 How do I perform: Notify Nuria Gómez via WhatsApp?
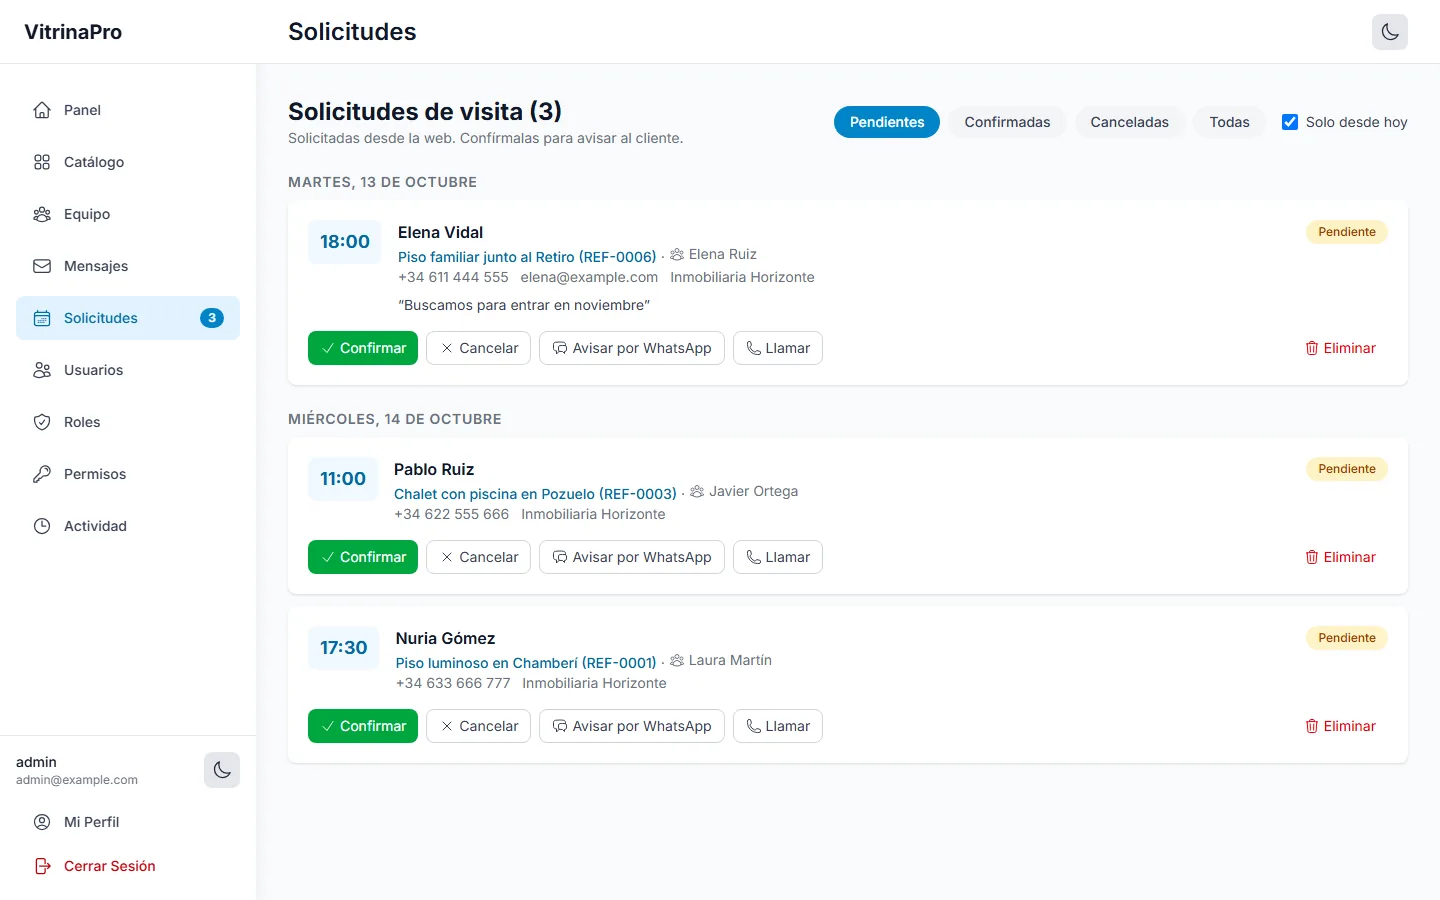click(x=631, y=726)
